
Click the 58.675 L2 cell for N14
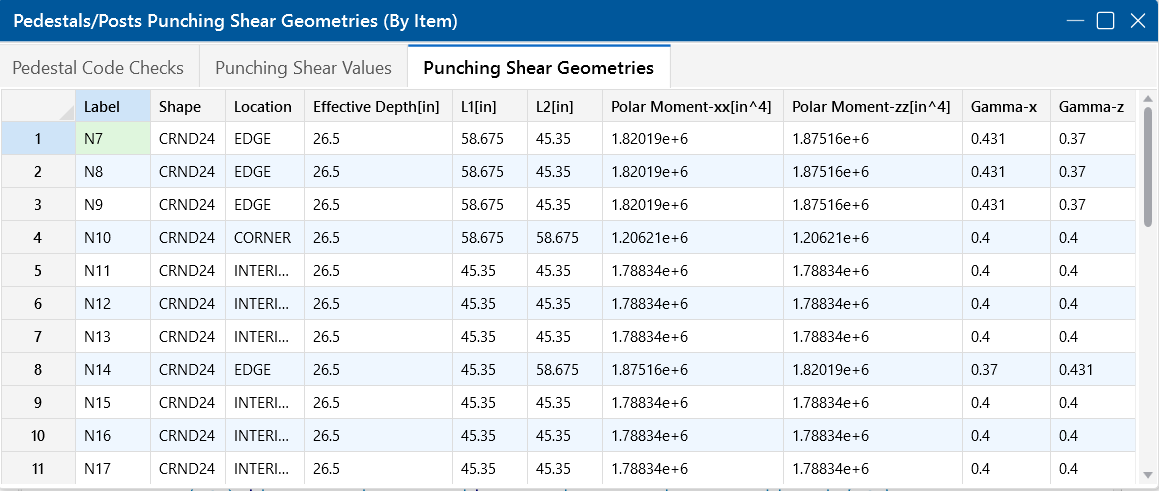coord(564,370)
